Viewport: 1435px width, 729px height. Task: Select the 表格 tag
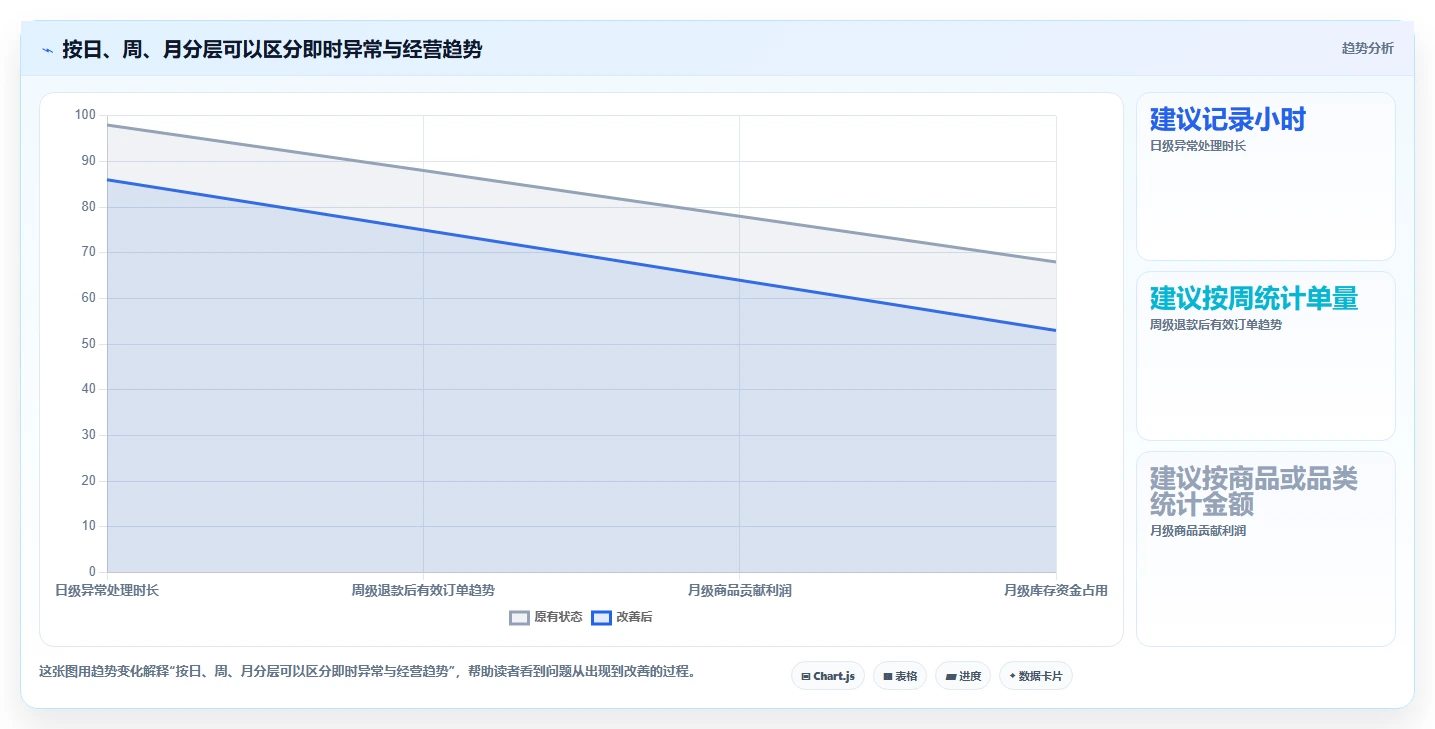click(x=900, y=676)
